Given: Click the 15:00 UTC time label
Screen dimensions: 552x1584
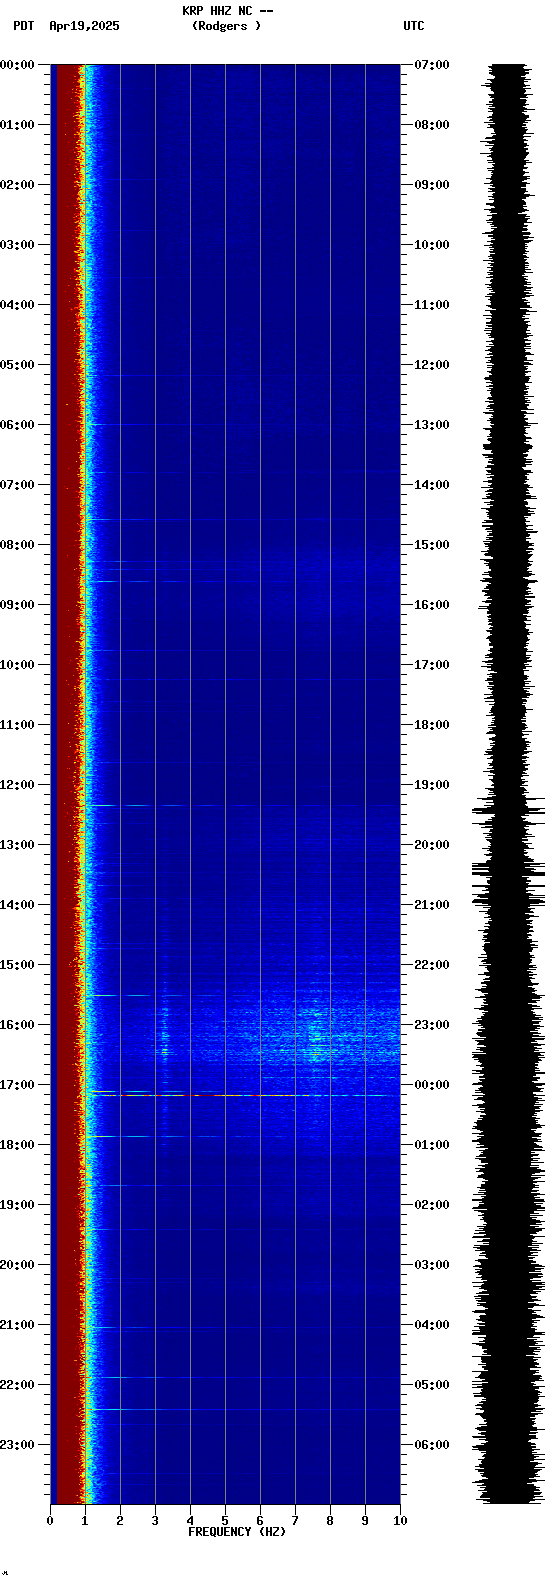Looking at the screenshot, I should 432,545.
